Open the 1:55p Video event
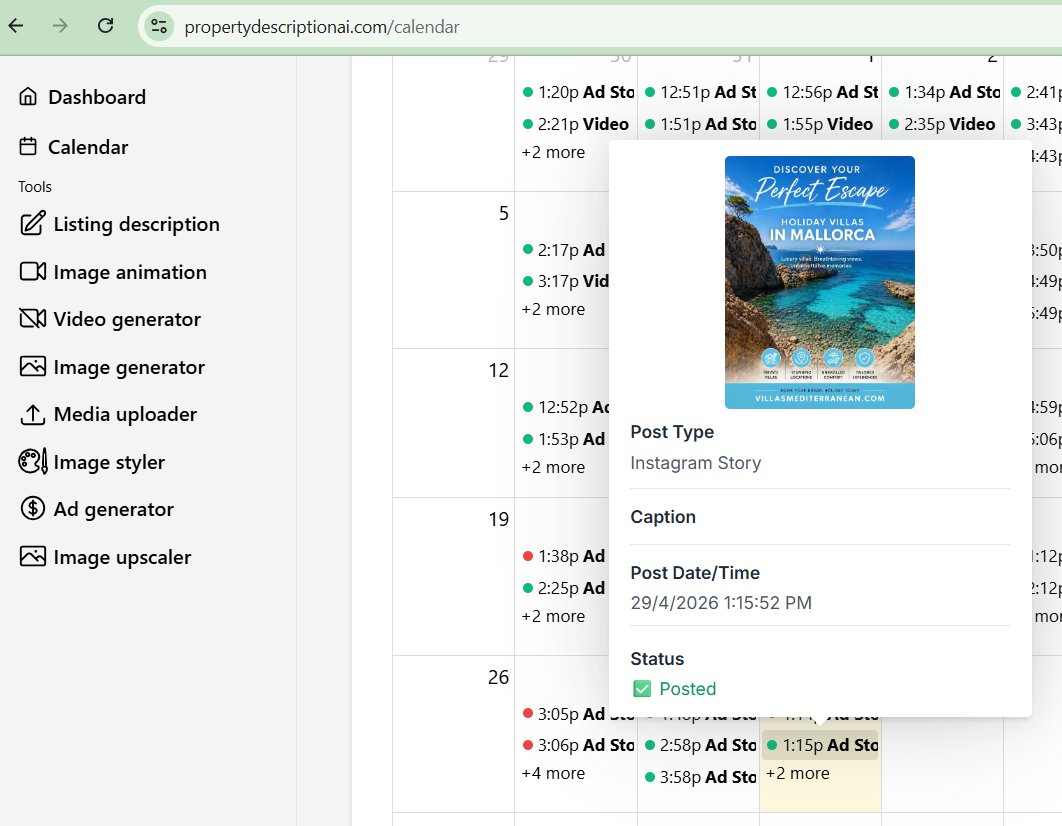Image resolution: width=1062 pixels, height=826 pixels. click(822, 125)
